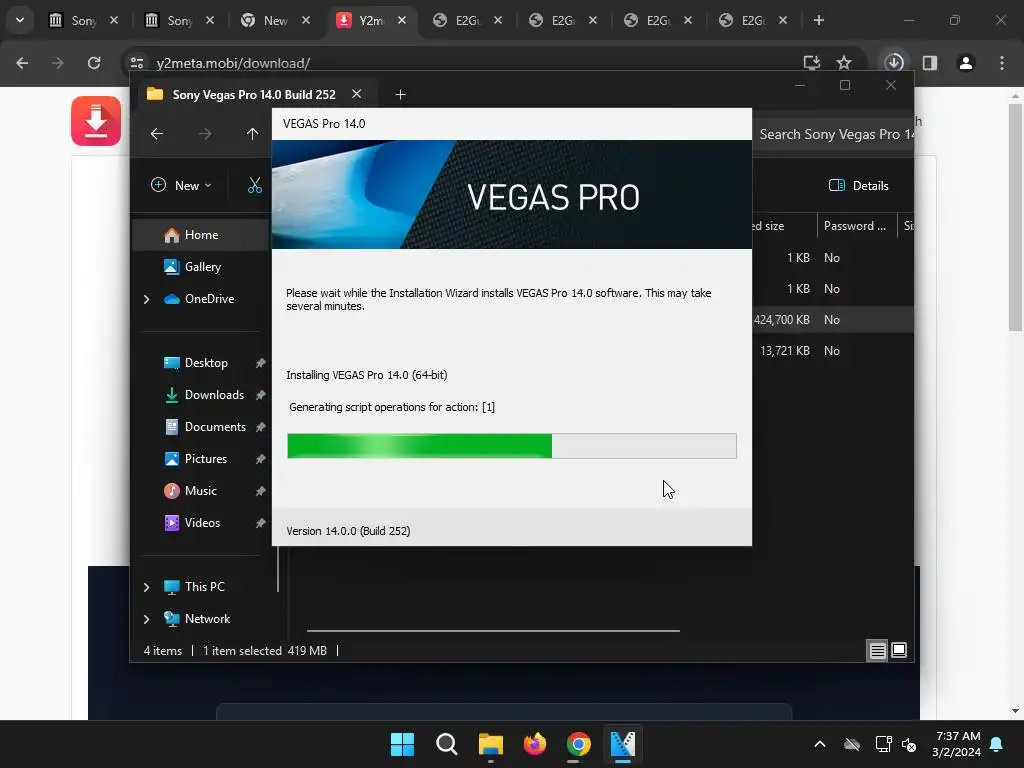
Task: Click the clock showing 7:37 AM
Action: click(957, 744)
